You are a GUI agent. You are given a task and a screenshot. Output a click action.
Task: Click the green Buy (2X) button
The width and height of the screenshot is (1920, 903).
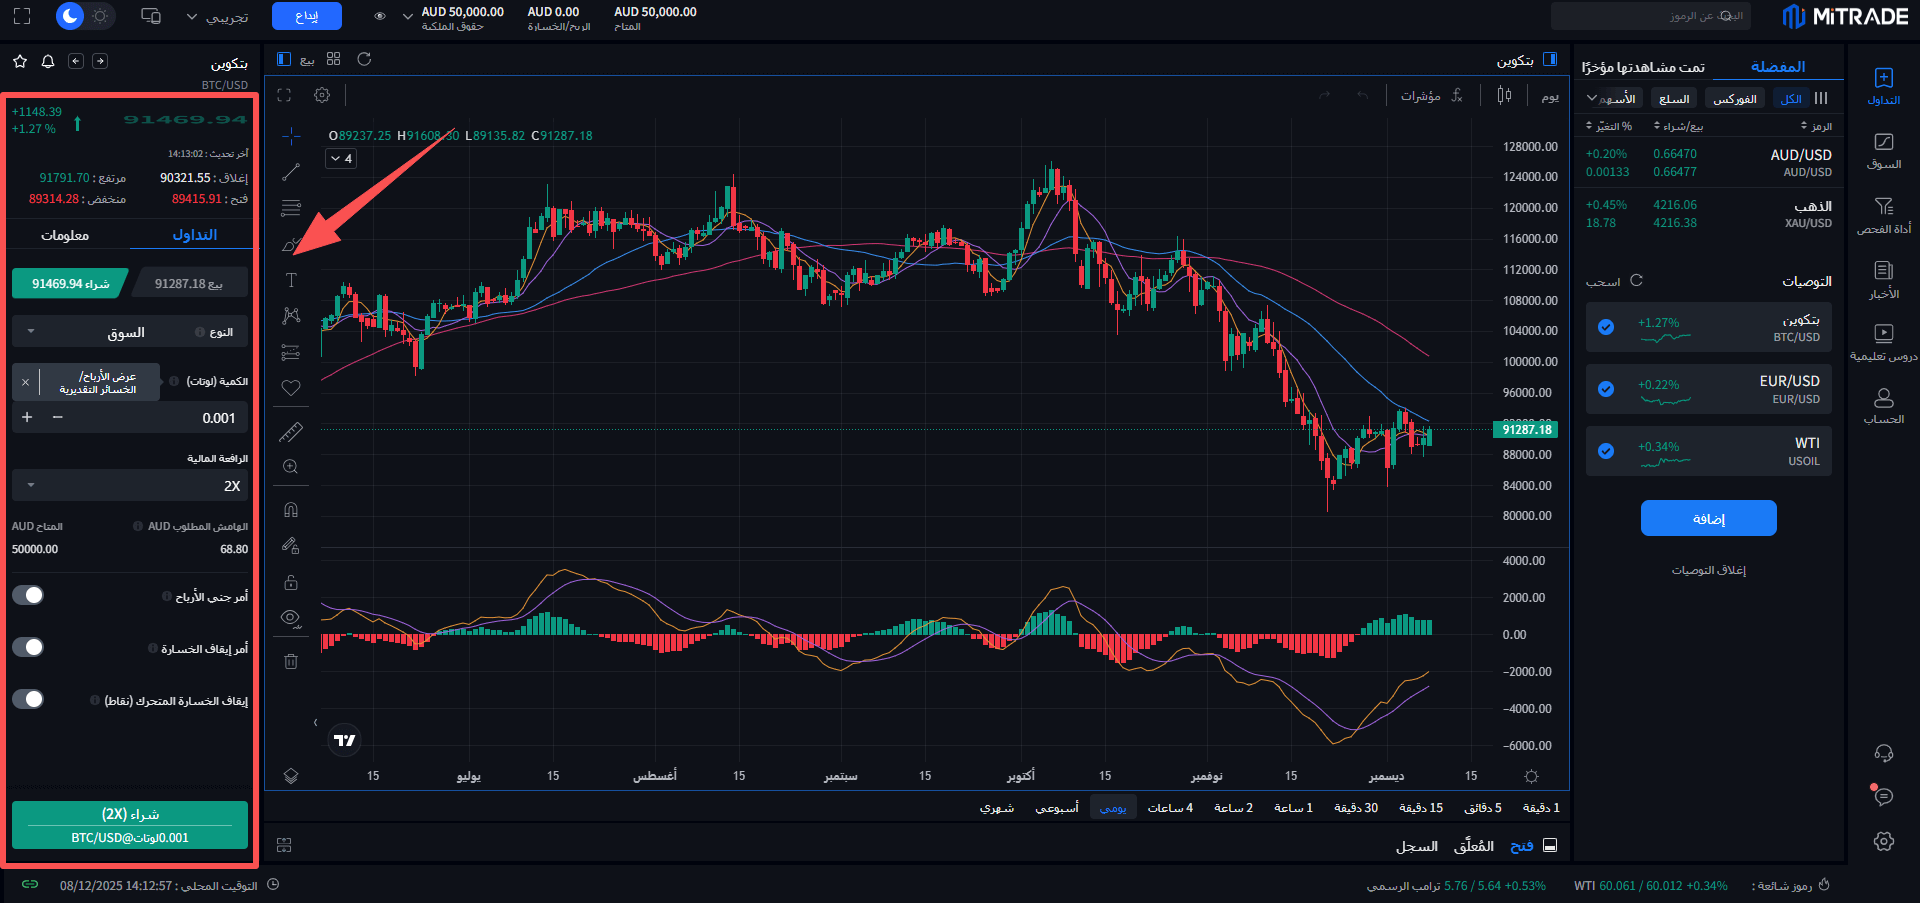click(x=130, y=825)
